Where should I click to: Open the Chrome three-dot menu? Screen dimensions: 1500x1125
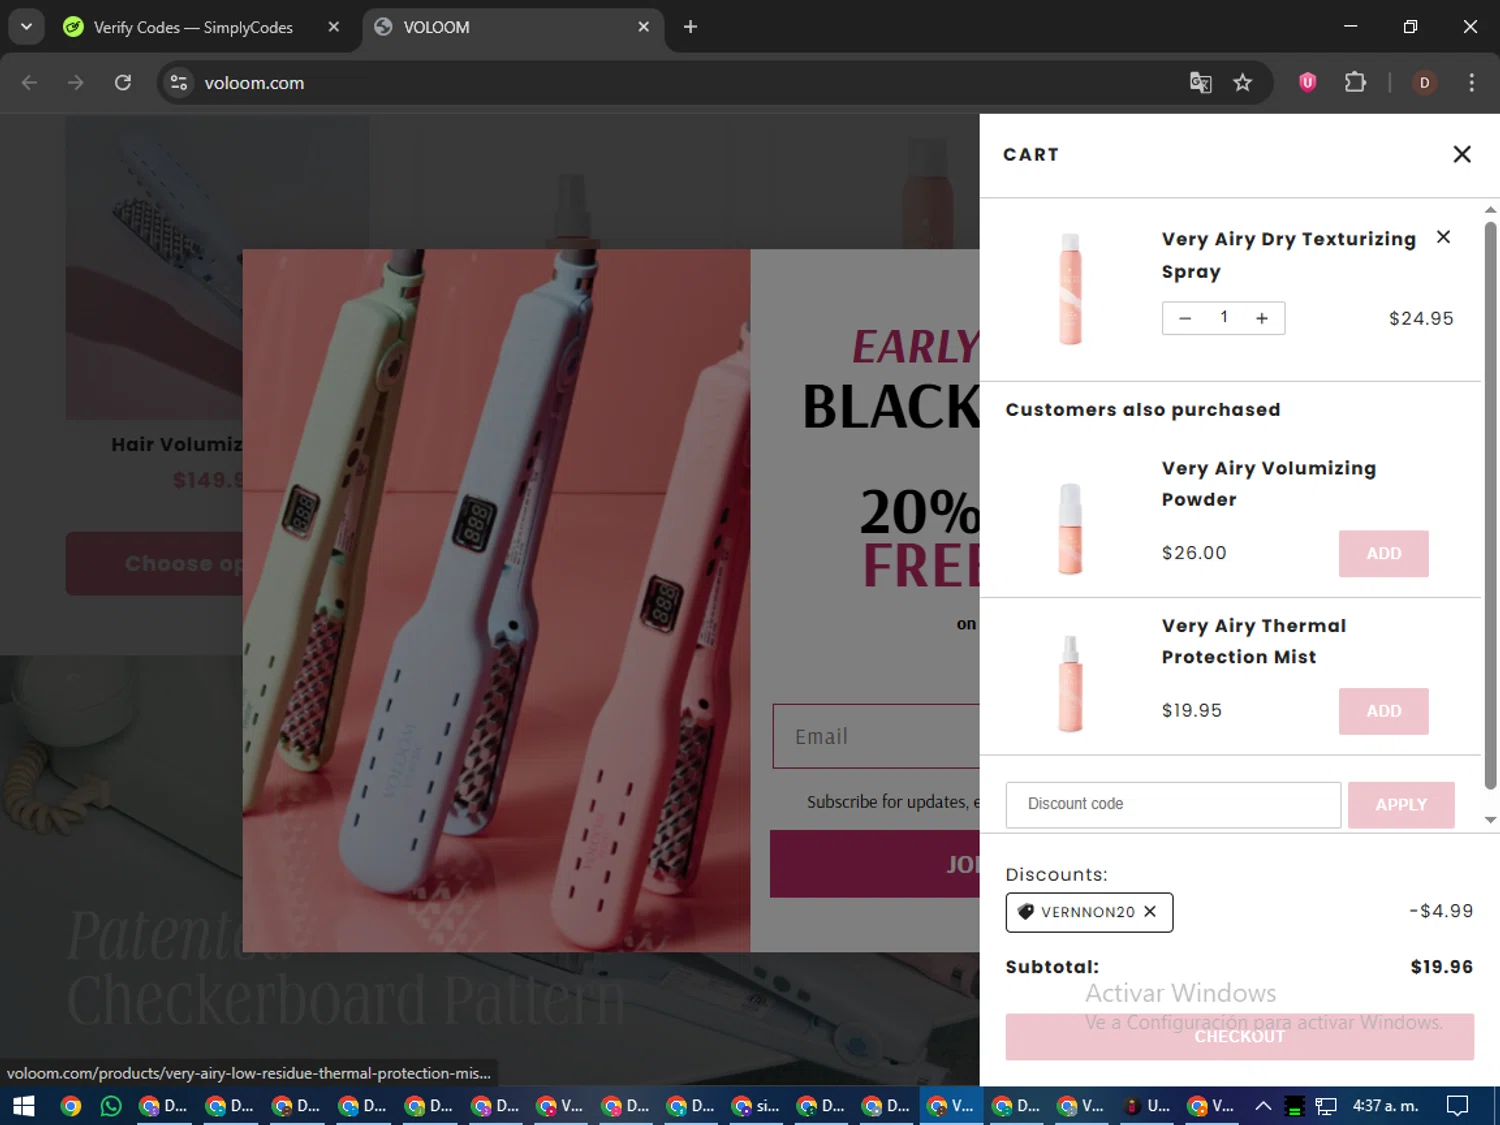coord(1471,83)
